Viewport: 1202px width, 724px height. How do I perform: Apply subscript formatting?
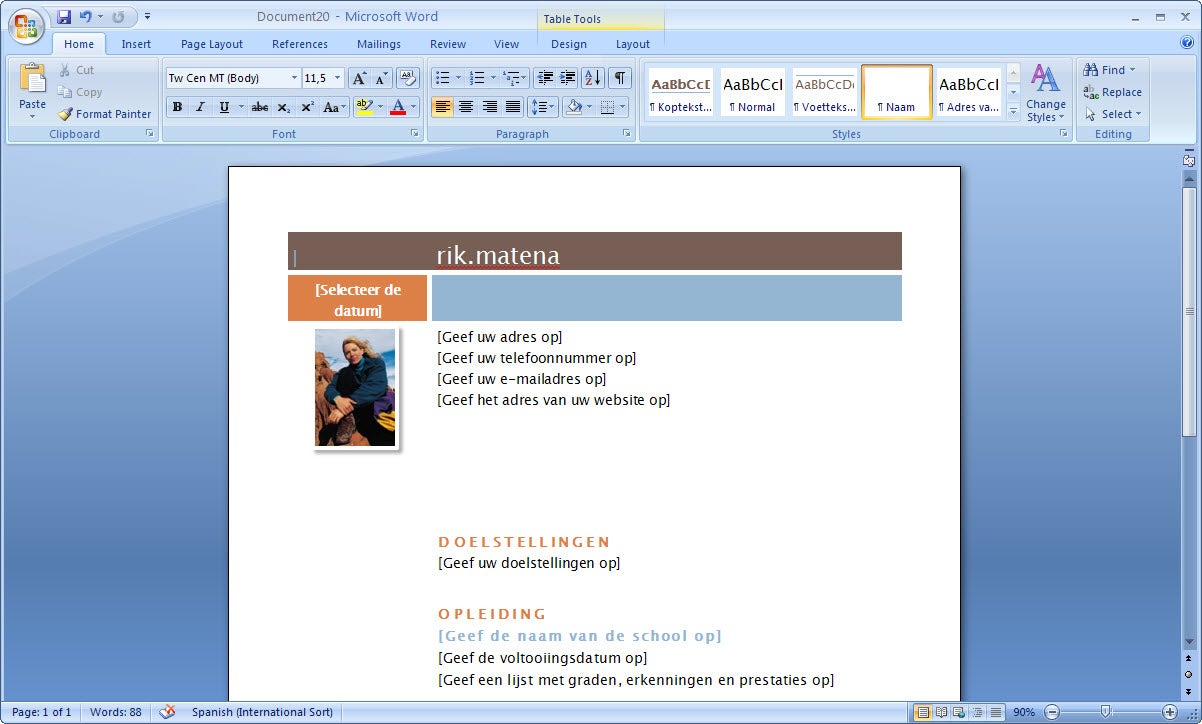pos(284,107)
